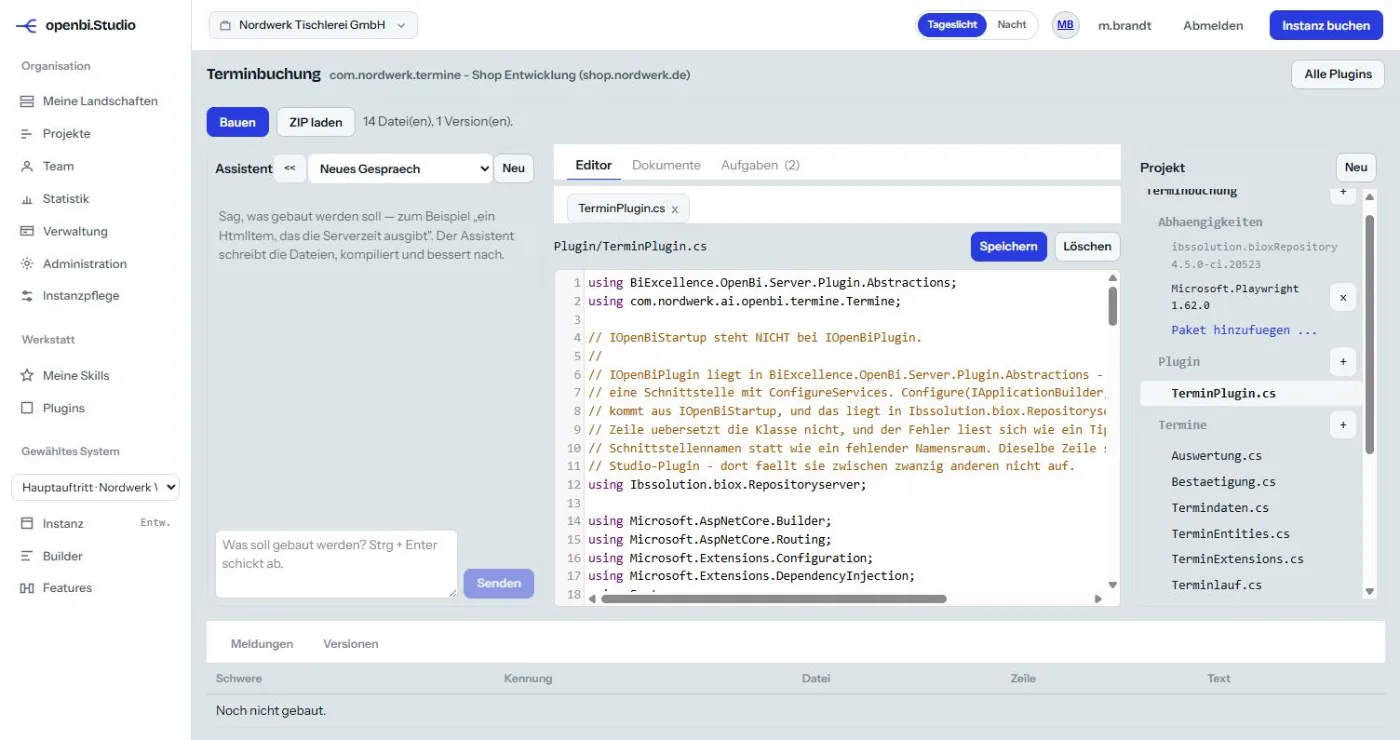Select TerminPlugin.cs in project tree

[x=1250, y=393]
